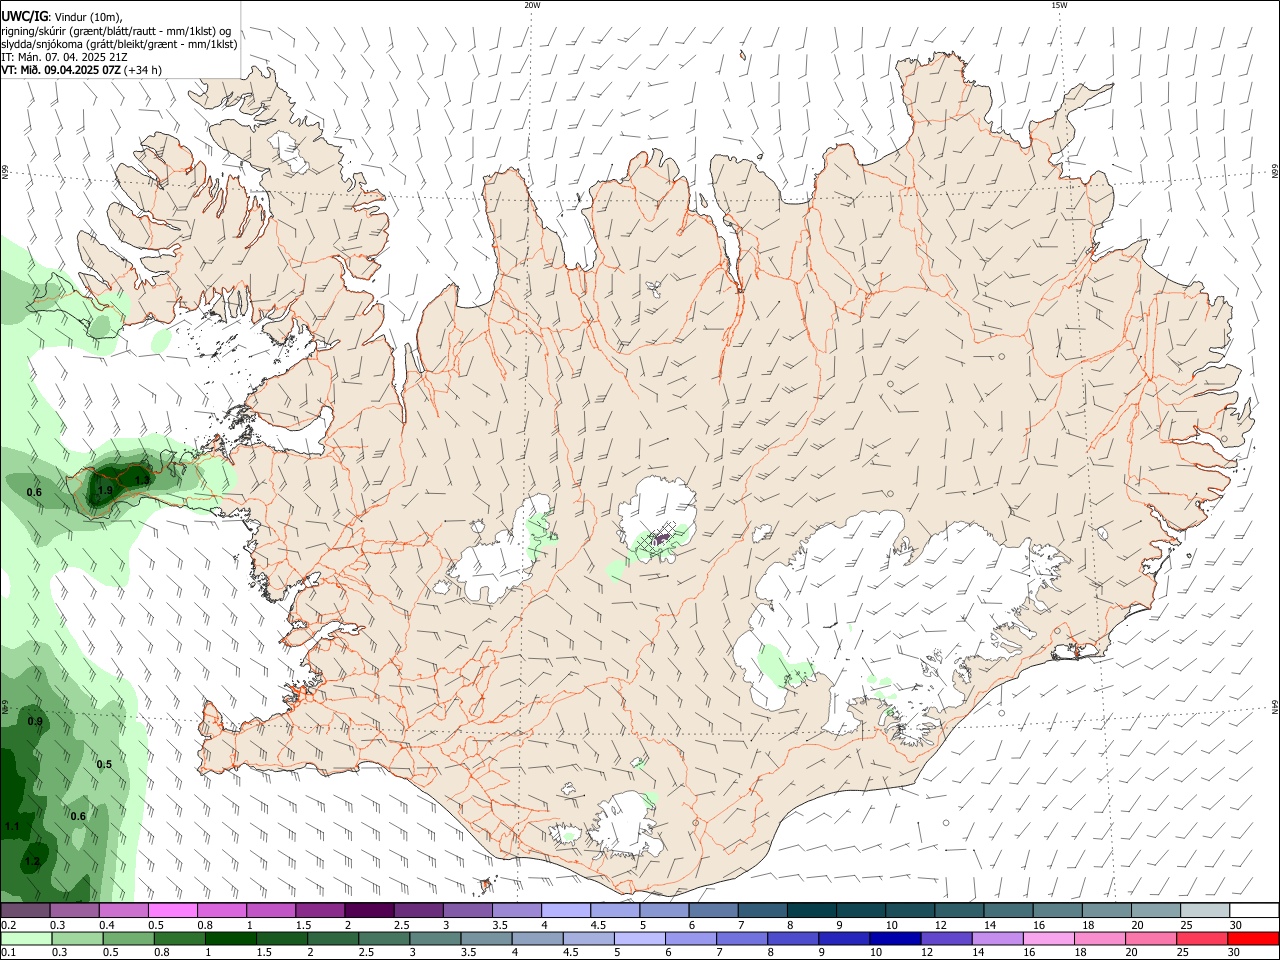Choose the rain legend swatch starting at 2.5
This screenshot has height=960, width=1280.
384,939
